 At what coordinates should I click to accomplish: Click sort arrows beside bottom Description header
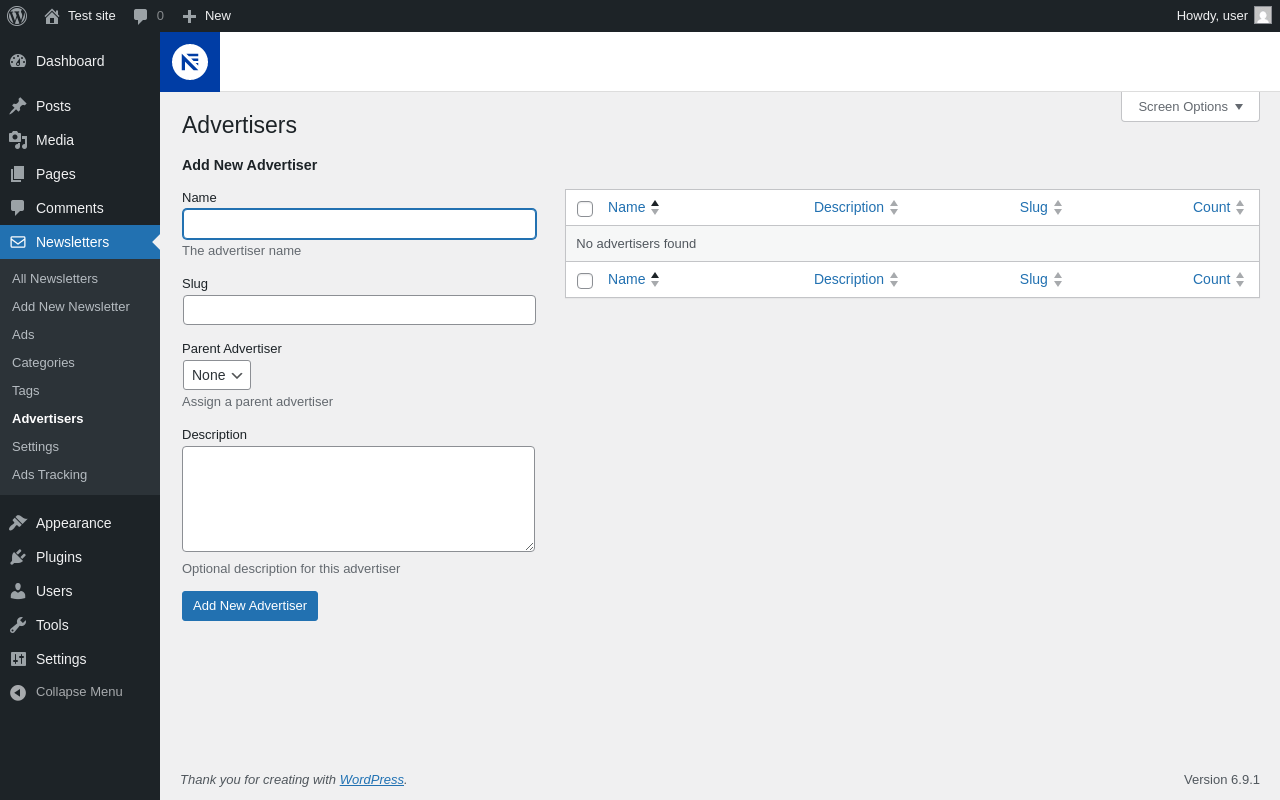(x=894, y=280)
